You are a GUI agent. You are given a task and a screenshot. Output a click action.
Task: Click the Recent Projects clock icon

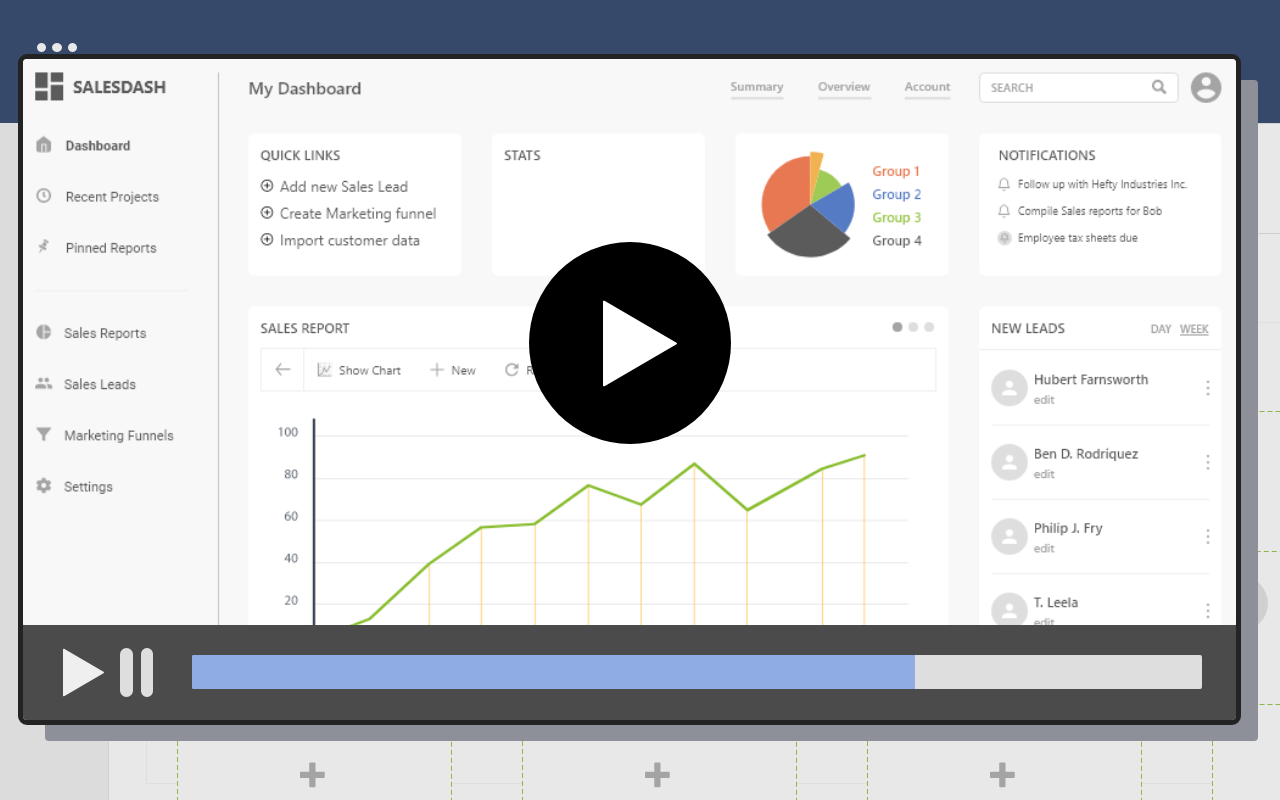44,196
